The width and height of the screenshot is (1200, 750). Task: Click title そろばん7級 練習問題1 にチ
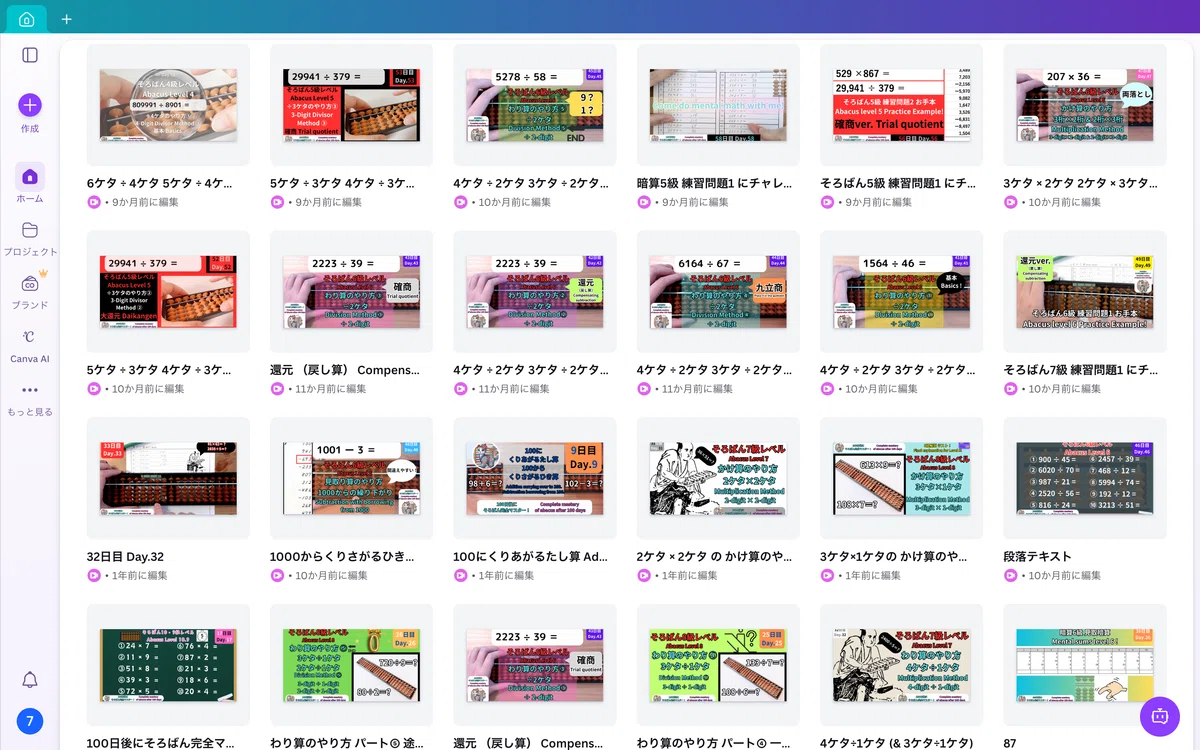pos(1080,370)
